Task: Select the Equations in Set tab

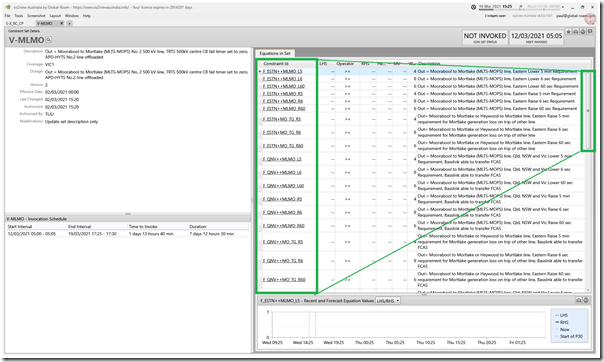Action: click(275, 53)
